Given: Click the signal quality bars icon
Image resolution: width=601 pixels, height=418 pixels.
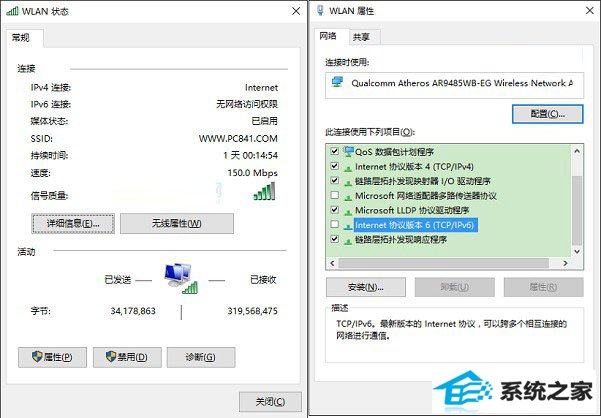Looking at the screenshot, I should (264, 191).
